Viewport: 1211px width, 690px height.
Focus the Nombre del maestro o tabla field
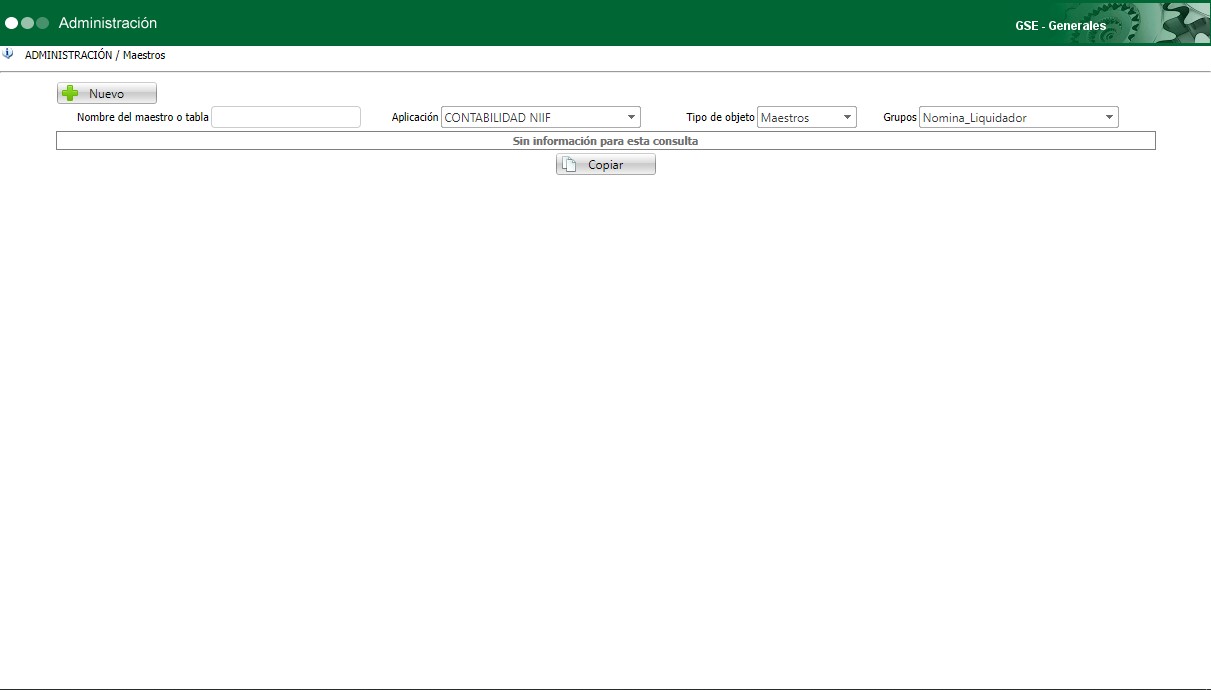(286, 117)
